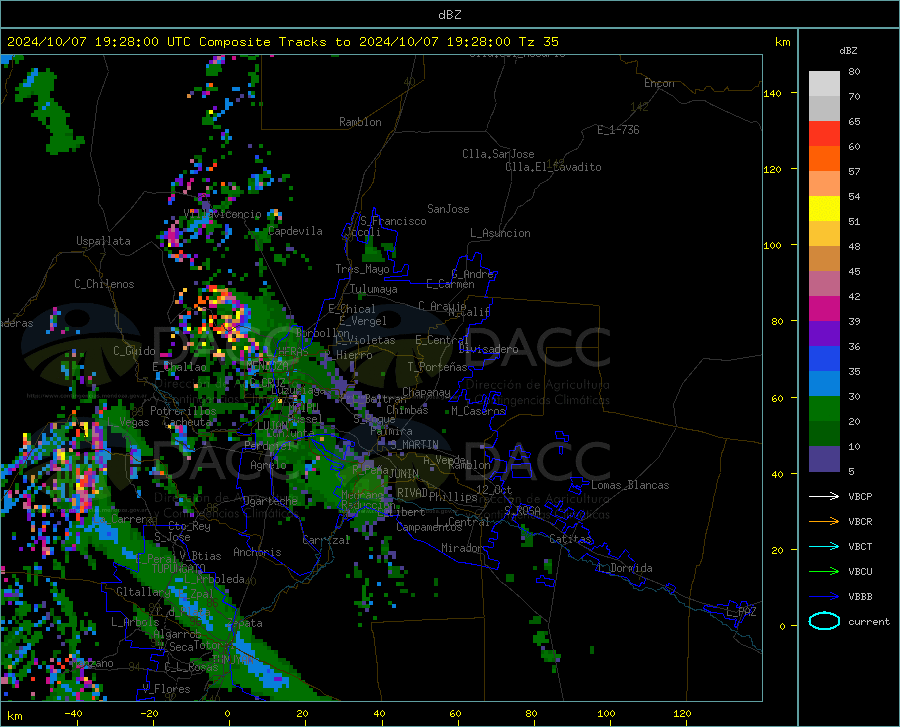Select the magenta 42 dBZ color swatch

pos(824,309)
